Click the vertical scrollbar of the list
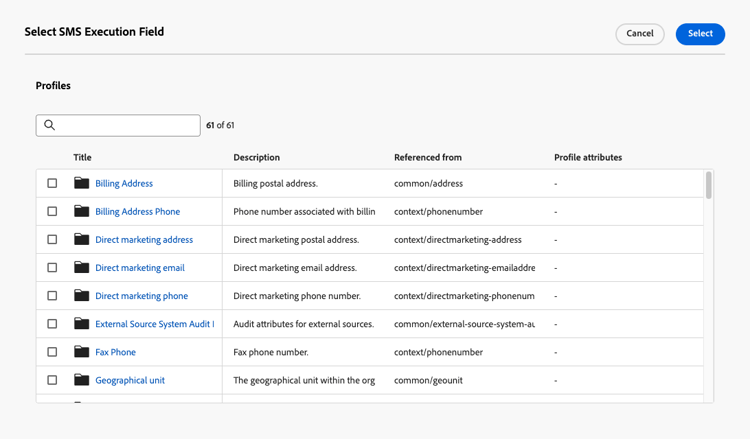Viewport: 750px width, 439px height. [x=709, y=186]
